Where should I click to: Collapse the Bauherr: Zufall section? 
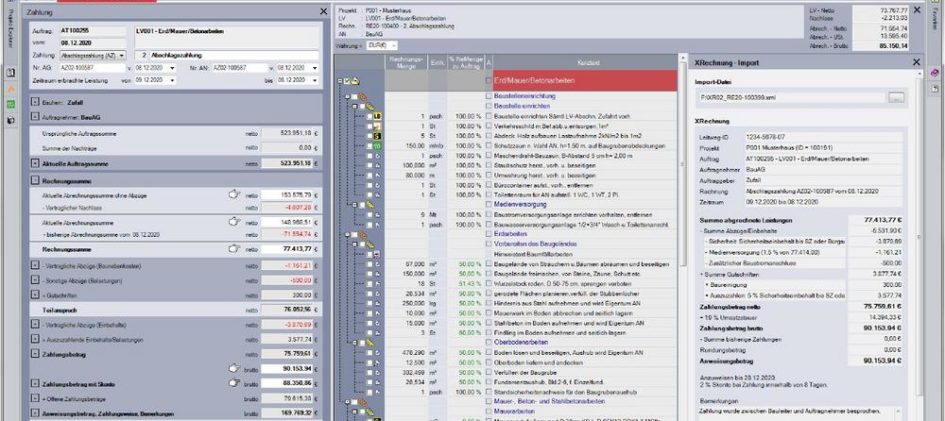point(35,103)
